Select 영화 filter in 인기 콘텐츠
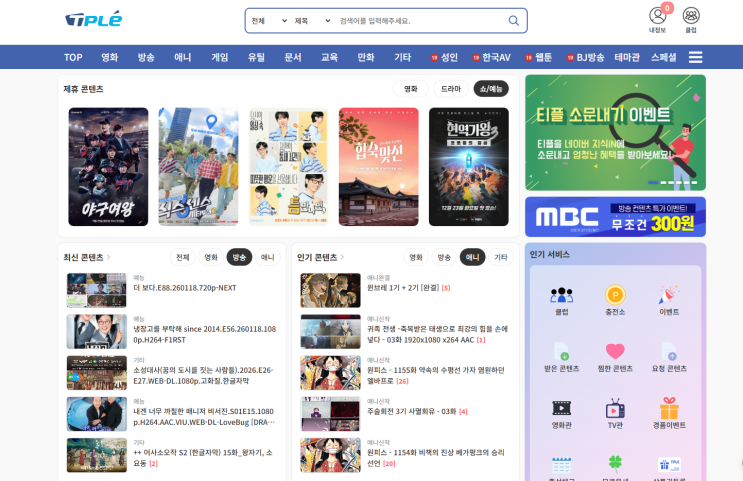The width and height of the screenshot is (743, 481). click(416, 257)
